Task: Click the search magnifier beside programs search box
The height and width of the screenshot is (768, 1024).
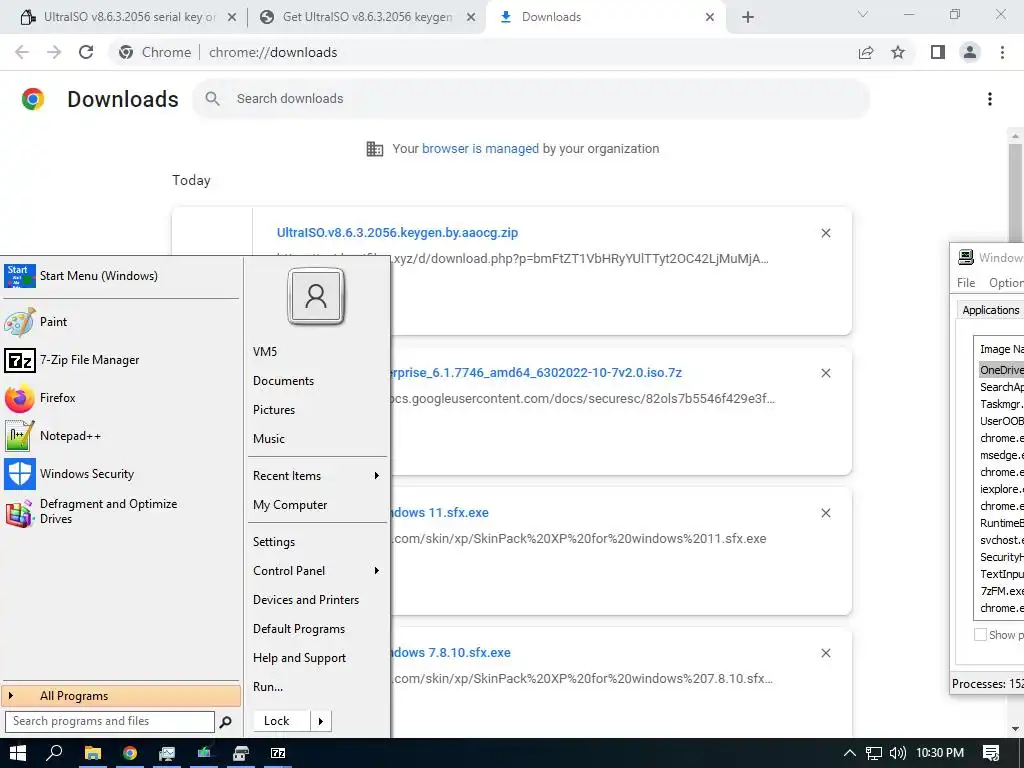Action: [x=225, y=722]
